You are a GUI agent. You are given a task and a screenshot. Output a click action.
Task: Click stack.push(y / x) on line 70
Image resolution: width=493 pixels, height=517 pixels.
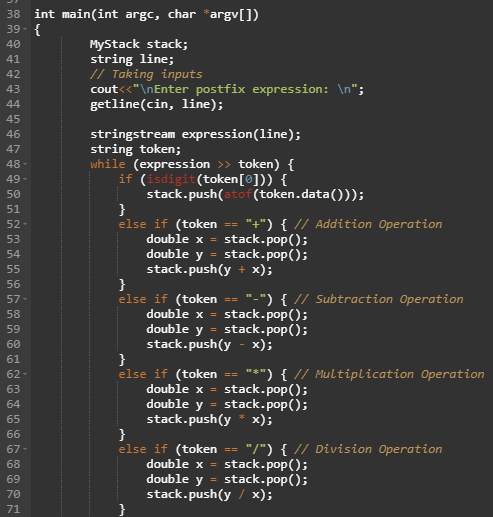point(209,494)
